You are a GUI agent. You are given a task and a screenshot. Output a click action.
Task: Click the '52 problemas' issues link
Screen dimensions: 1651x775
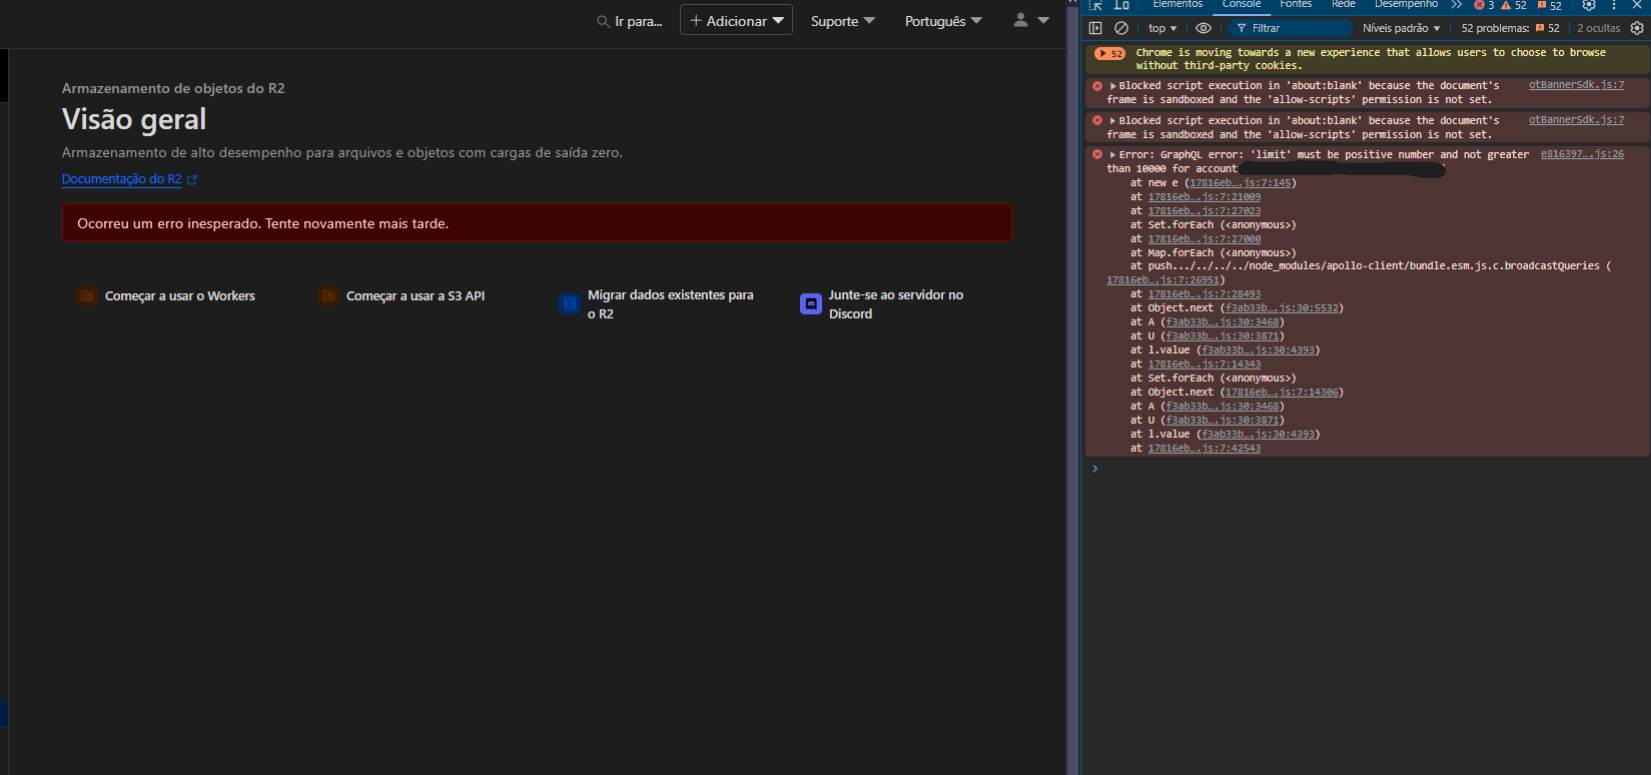(1510, 28)
